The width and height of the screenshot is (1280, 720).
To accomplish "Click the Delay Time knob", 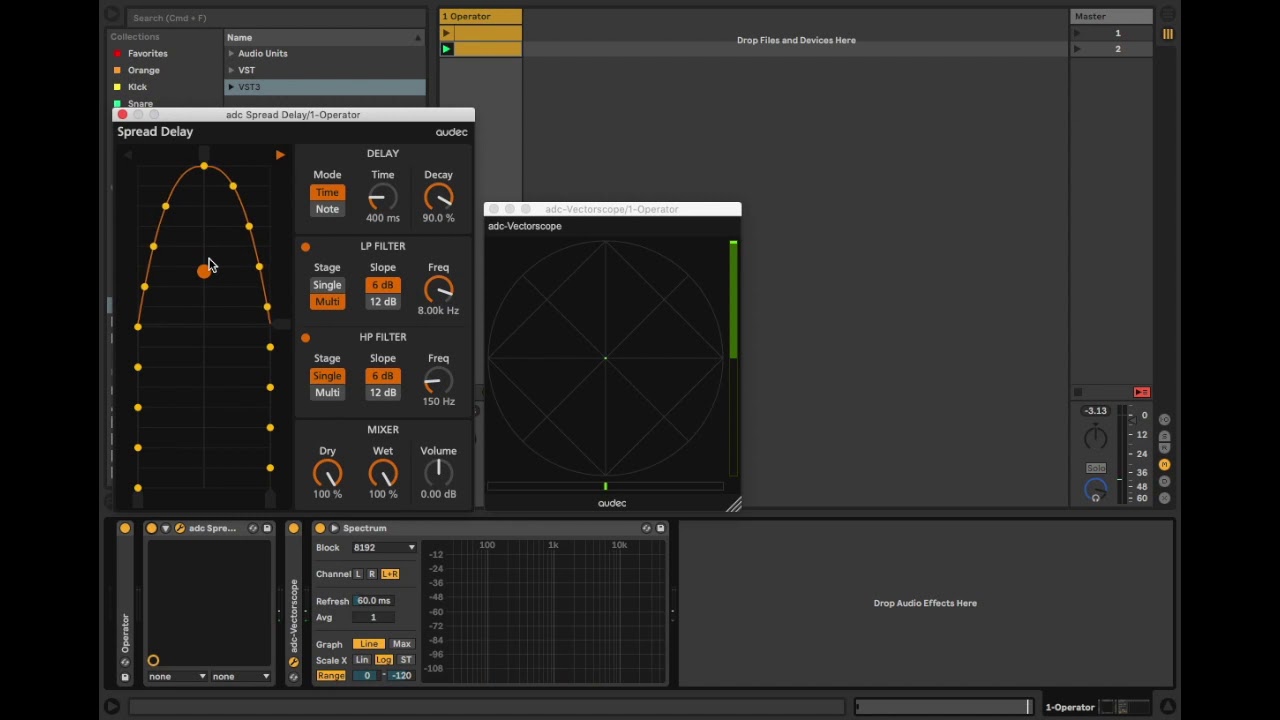I will [383, 197].
